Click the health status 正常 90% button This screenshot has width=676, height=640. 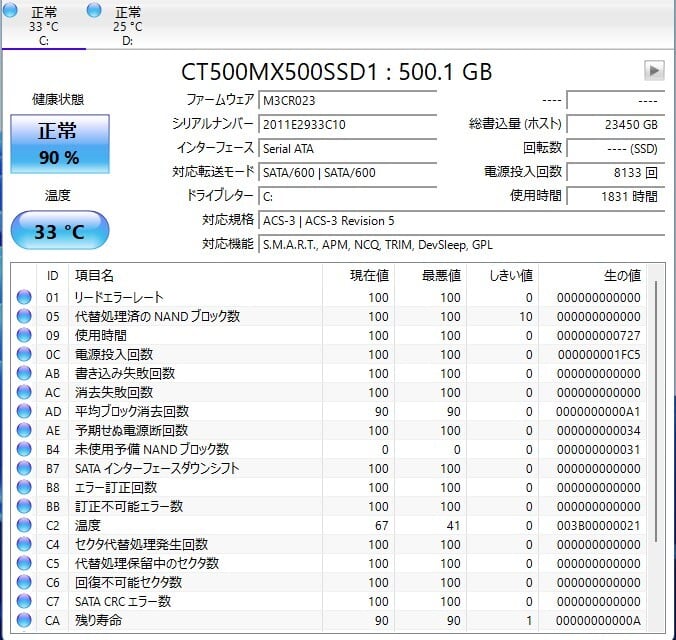[x=58, y=144]
